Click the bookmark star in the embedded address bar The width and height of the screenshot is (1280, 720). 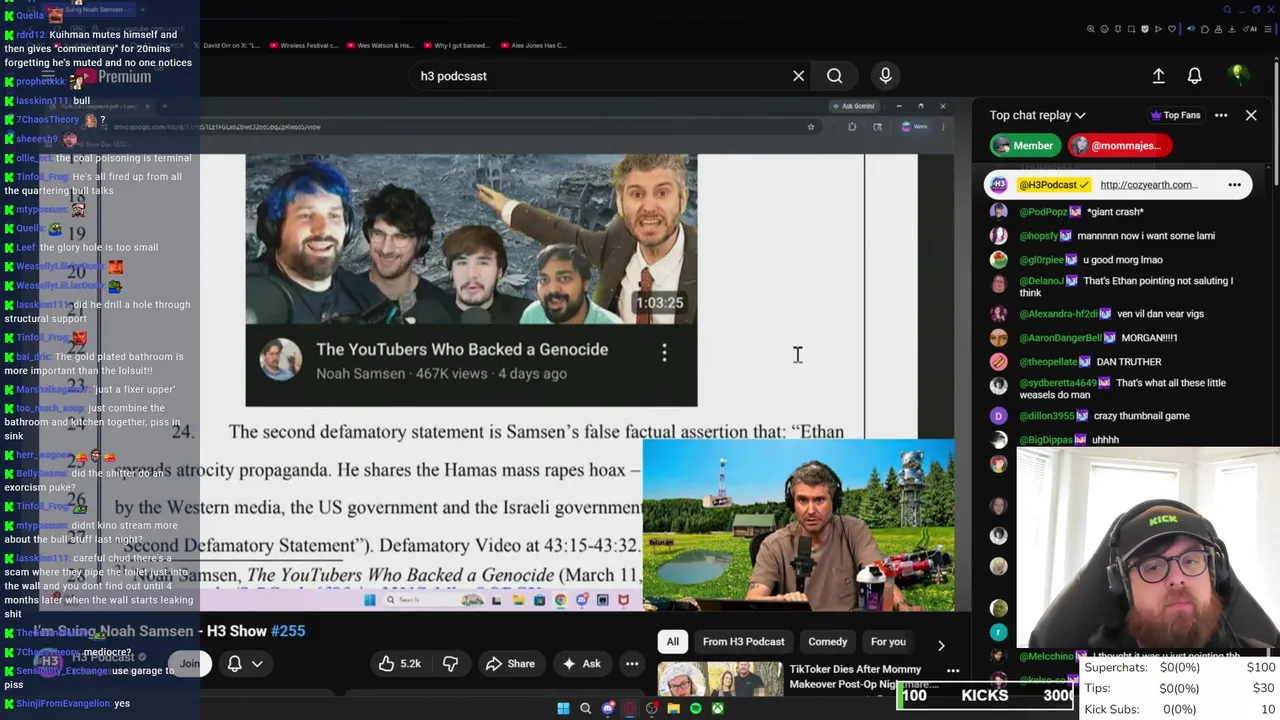tap(811, 127)
